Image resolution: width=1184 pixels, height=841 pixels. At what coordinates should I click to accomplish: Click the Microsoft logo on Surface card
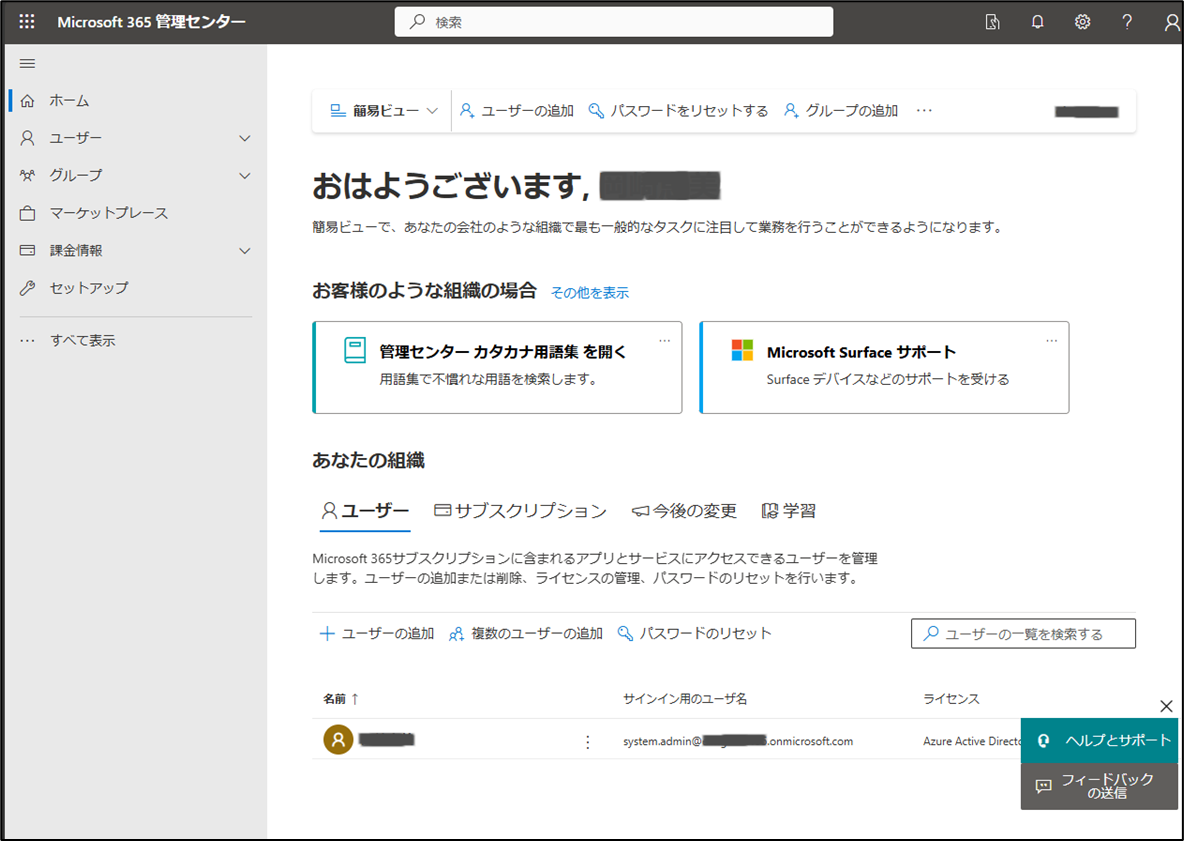pos(742,350)
